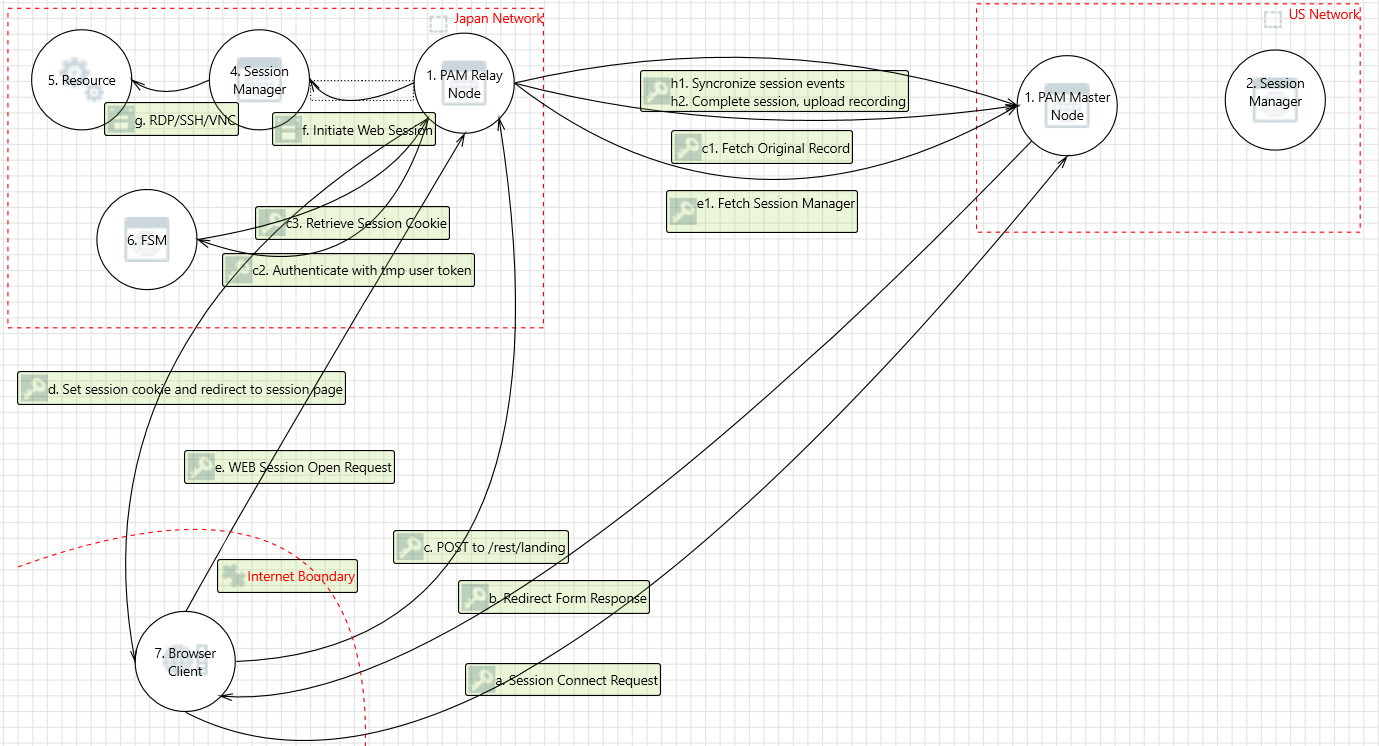Click the magnifier icon on the Initiate Web Session label

click(x=289, y=129)
